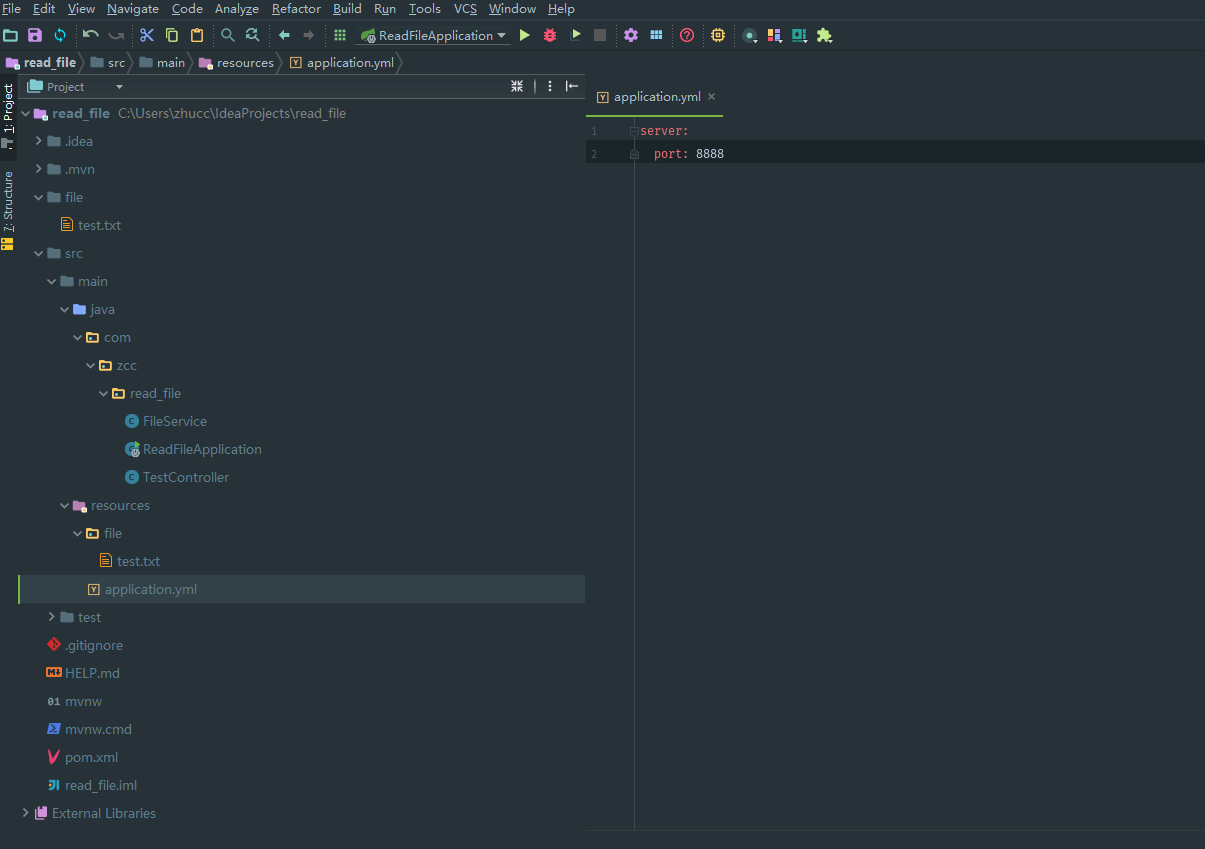Collapse the resources folder in the tree
This screenshot has height=849, width=1205.
pyautogui.click(x=65, y=505)
